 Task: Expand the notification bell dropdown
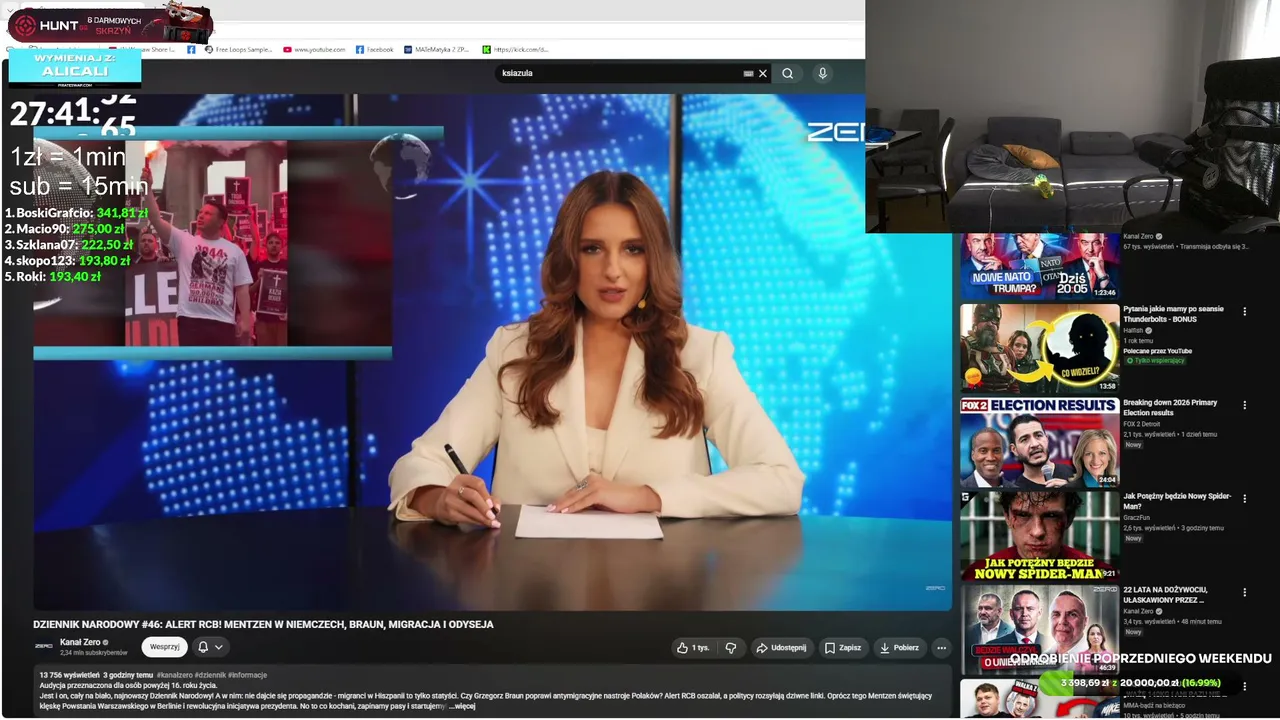point(210,647)
